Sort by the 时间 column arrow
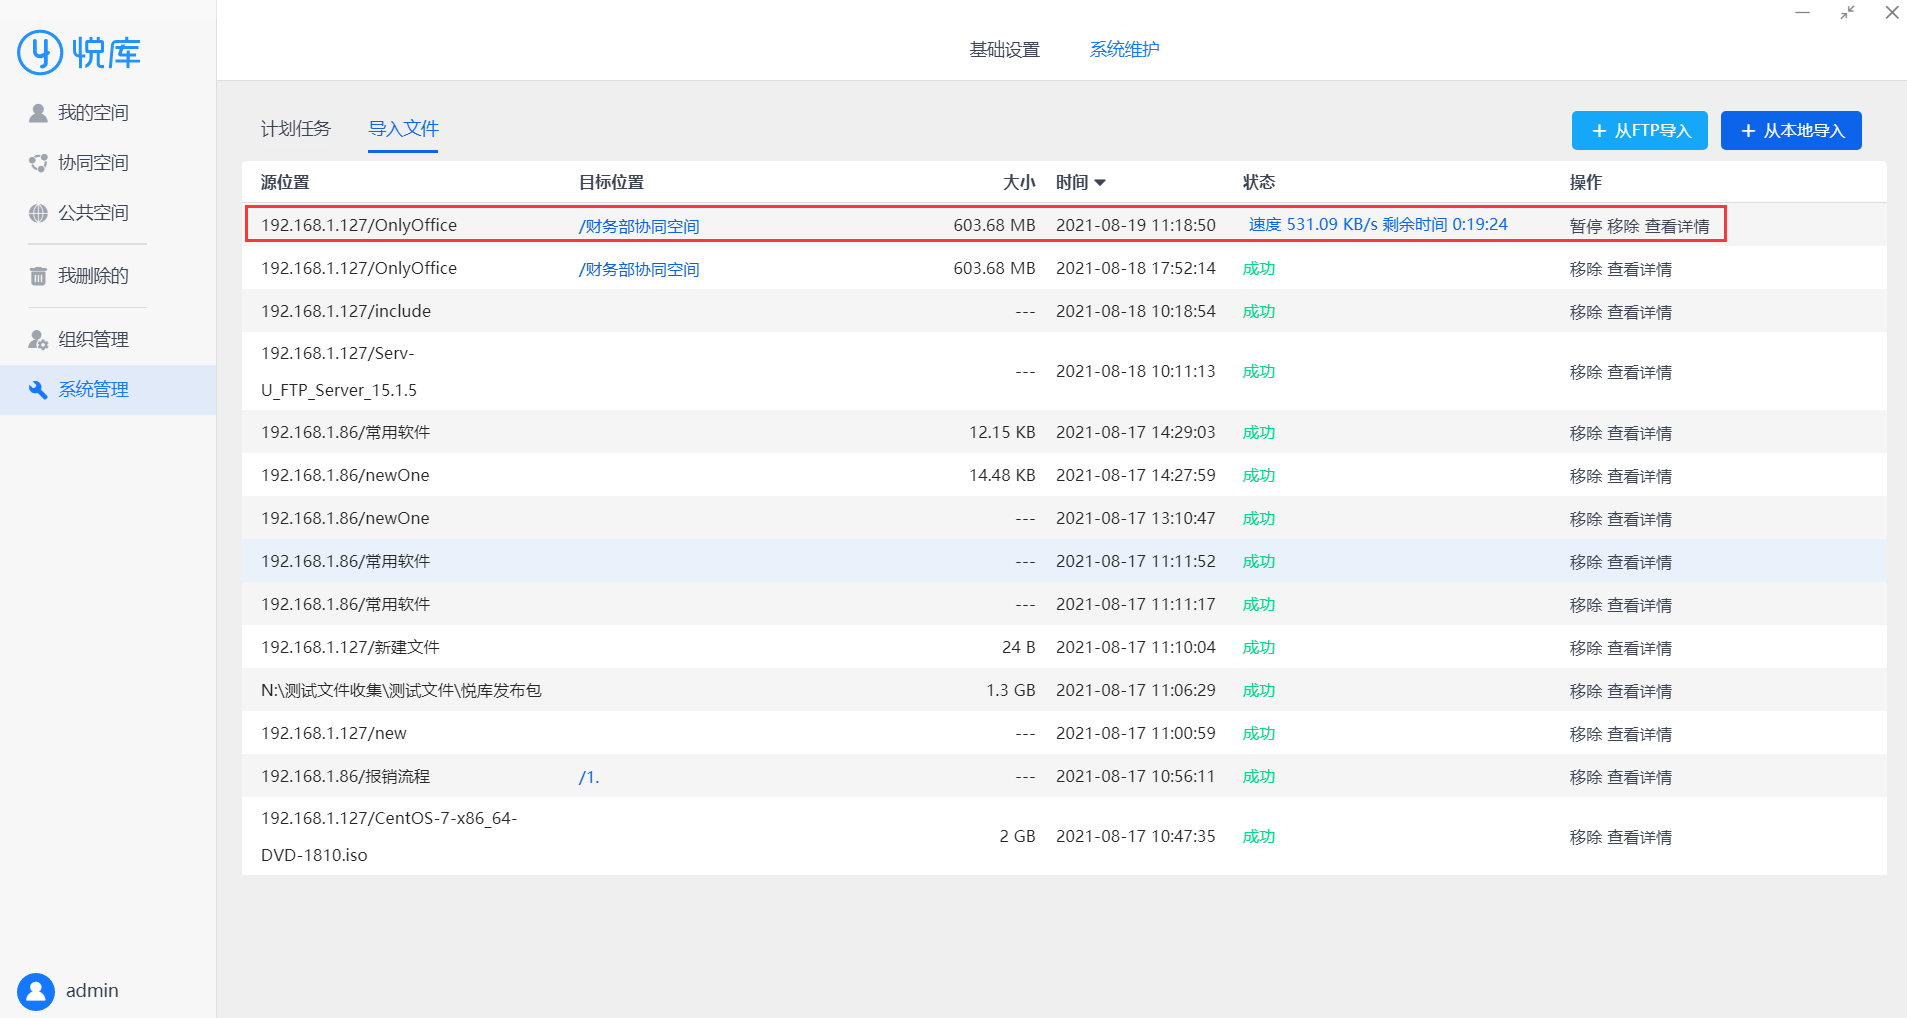The height and width of the screenshot is (1018, 1907). coord(1100,183)
